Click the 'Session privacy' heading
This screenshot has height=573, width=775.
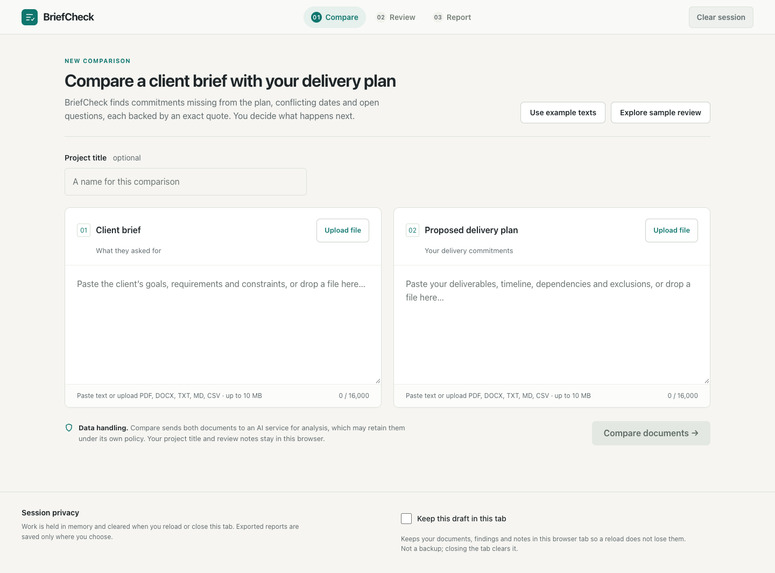click(x=50, y=513)
